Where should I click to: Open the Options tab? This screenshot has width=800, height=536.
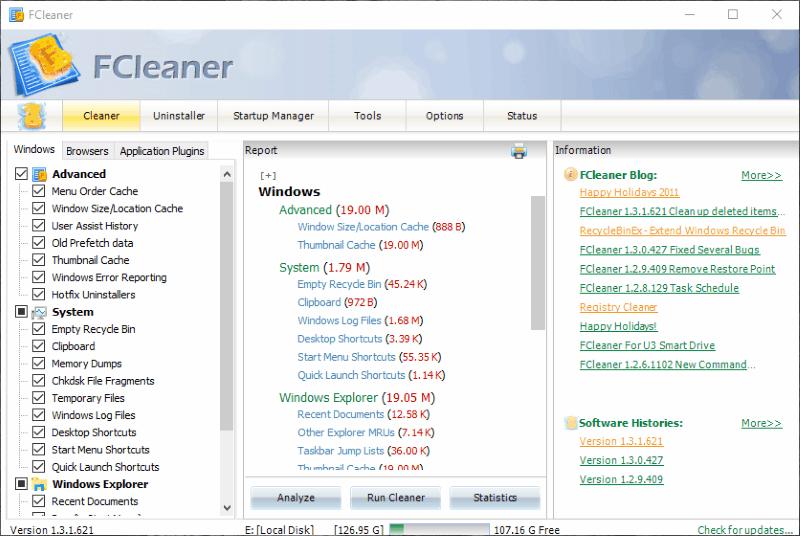coord(444,116)
